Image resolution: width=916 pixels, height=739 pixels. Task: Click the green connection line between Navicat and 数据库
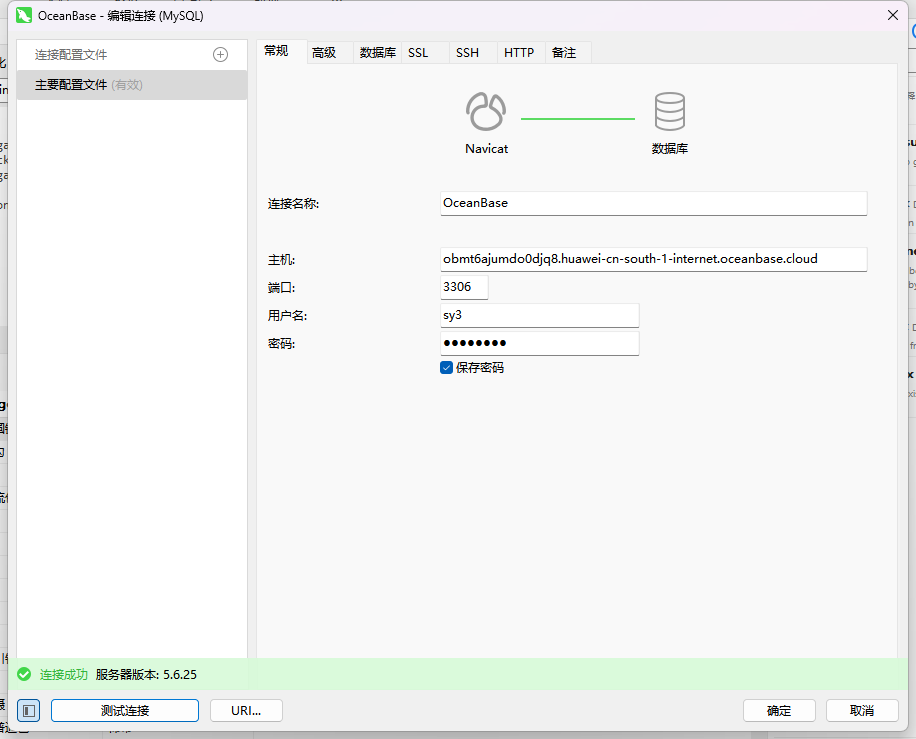coord(578,119)
